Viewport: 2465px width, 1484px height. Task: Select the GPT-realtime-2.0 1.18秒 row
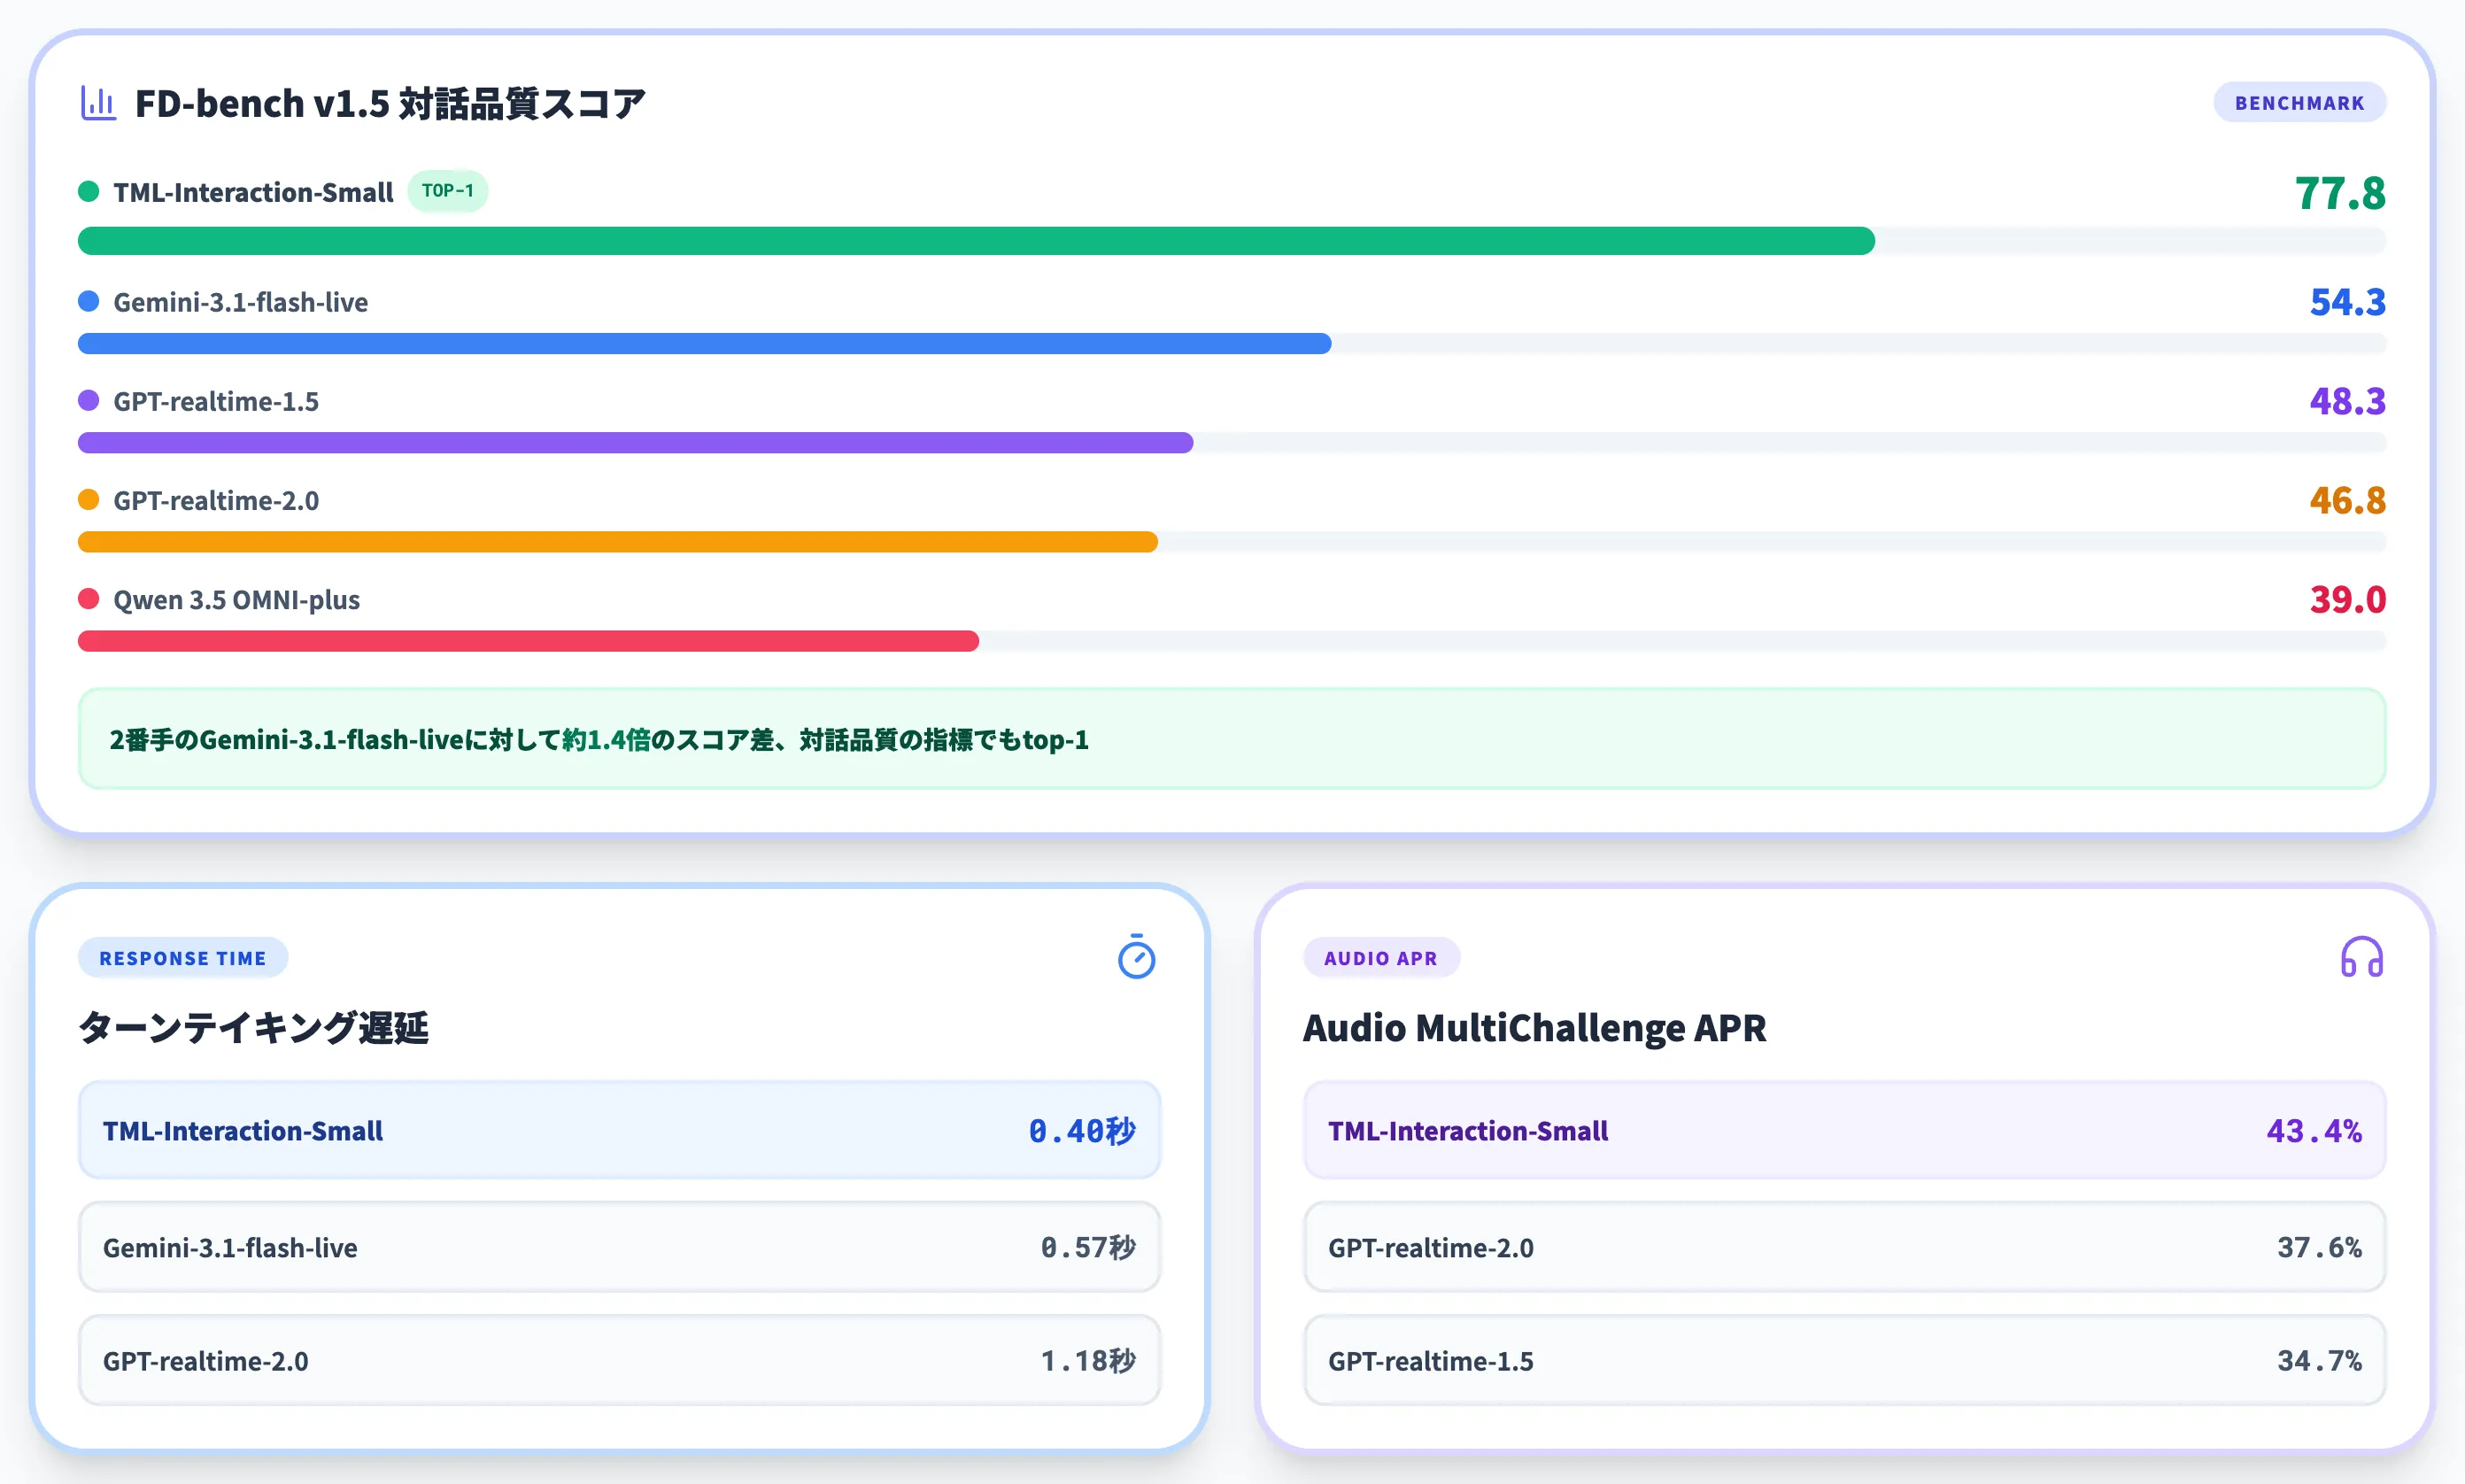pyautogui.click(x=619, y=1360)
